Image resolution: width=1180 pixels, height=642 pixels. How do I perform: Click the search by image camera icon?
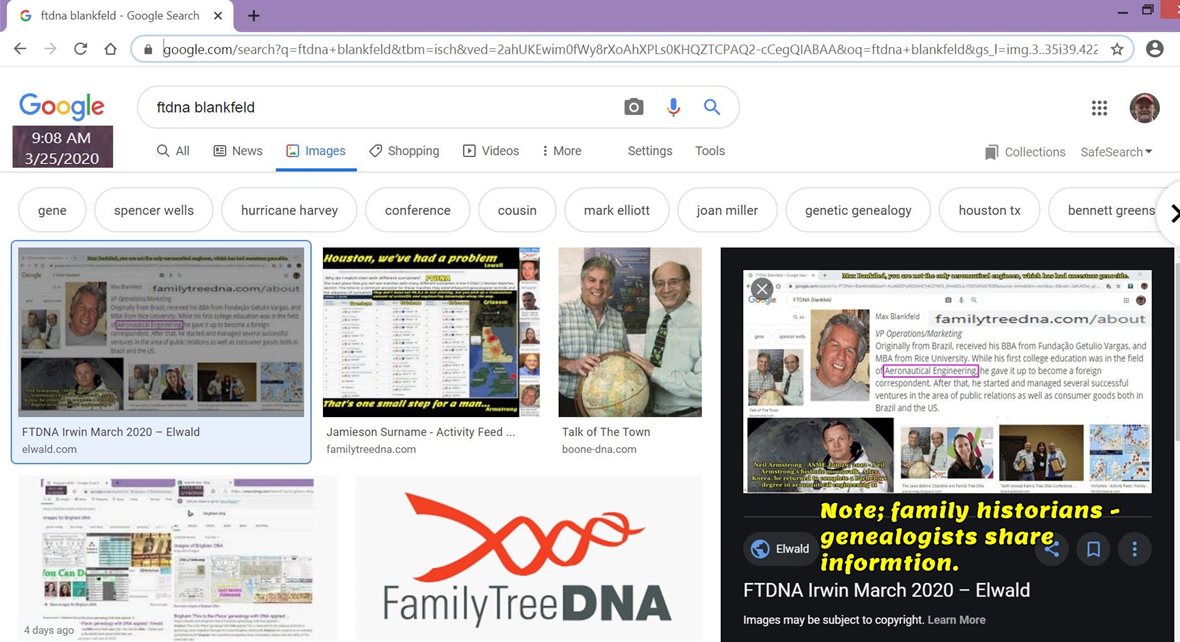pyautogui.click(x=633, y=107)
